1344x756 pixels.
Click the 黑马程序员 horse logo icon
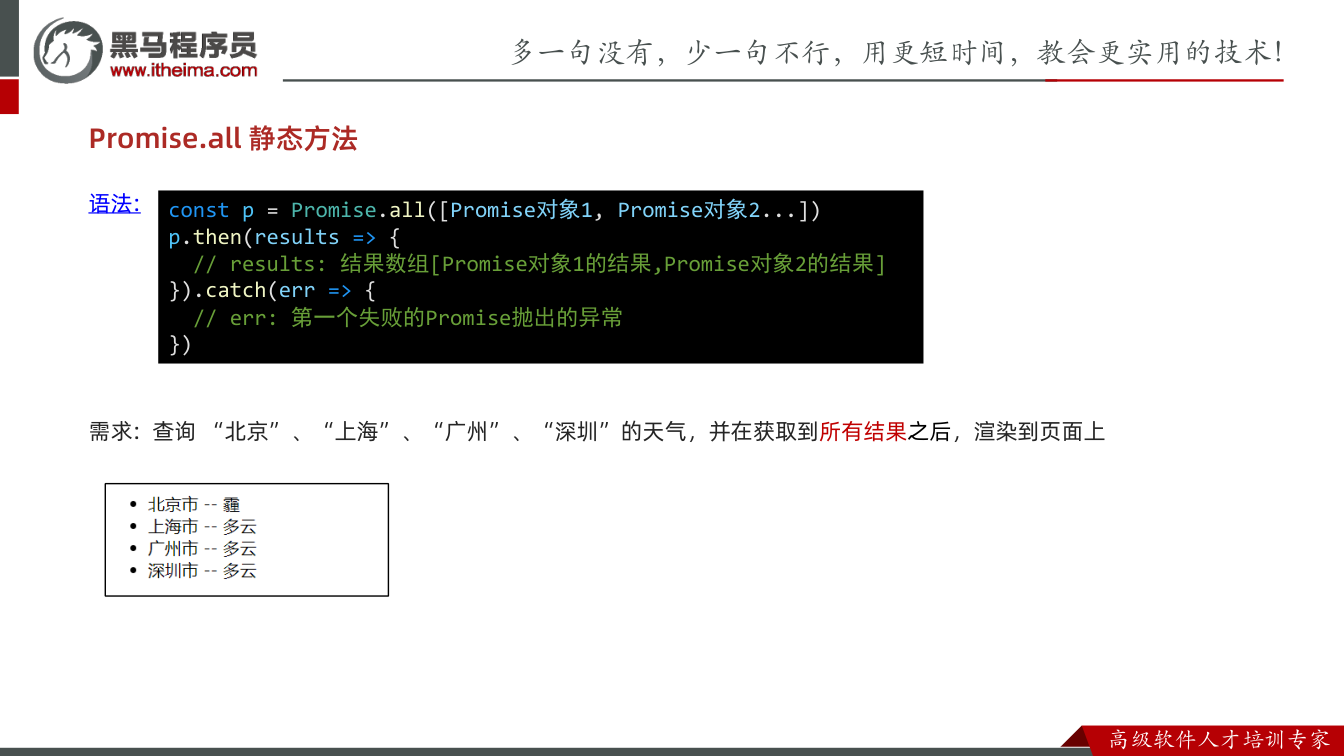click(x=68, y=49)
